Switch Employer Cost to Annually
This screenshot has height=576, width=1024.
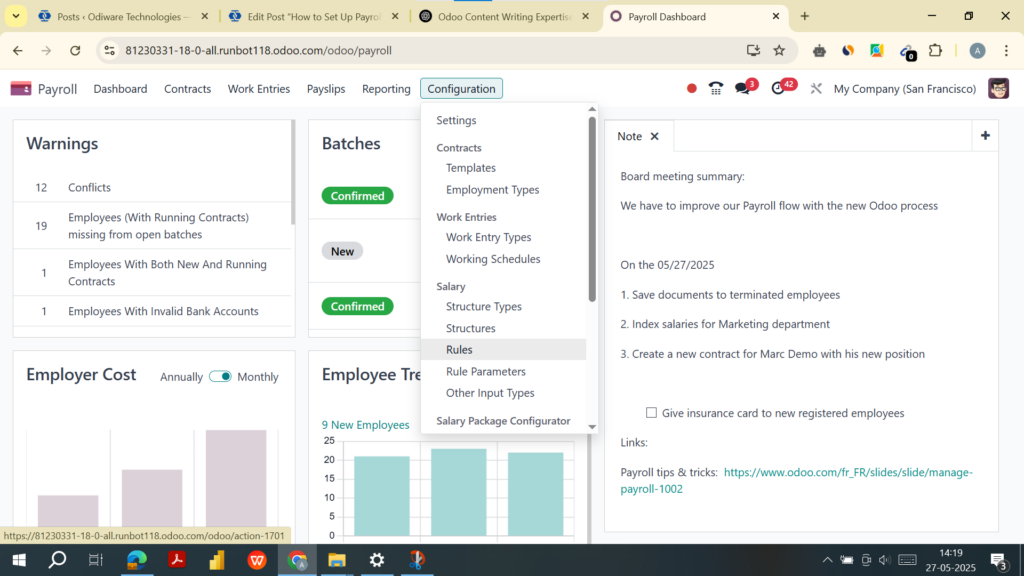pos(180,377)
